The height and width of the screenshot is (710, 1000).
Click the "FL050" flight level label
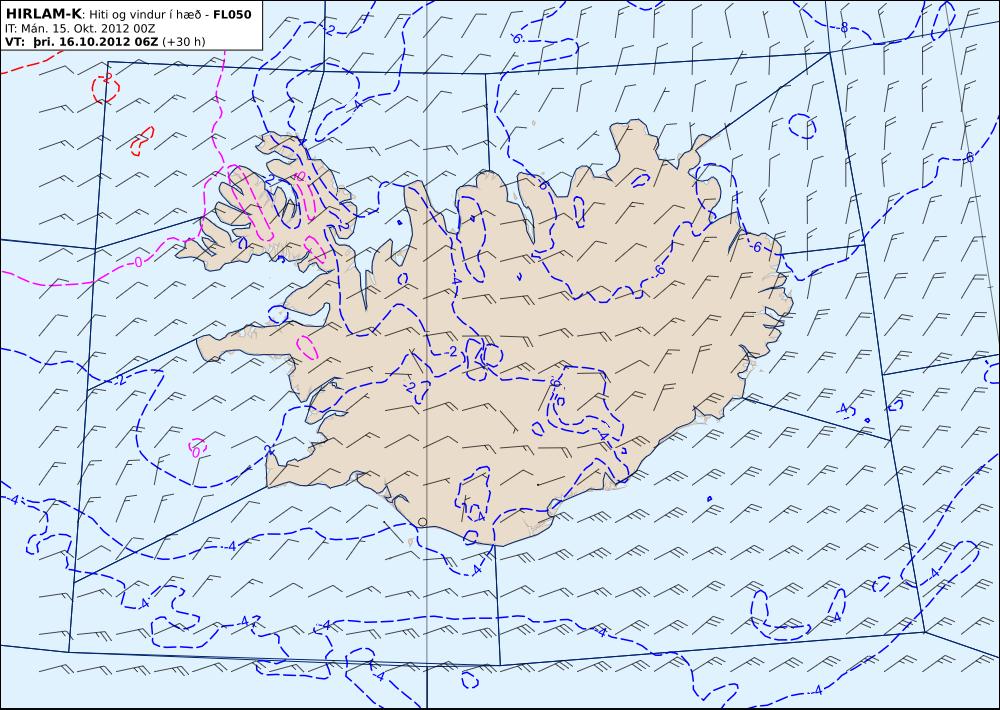pyautogui.click(x=232, y=14)
